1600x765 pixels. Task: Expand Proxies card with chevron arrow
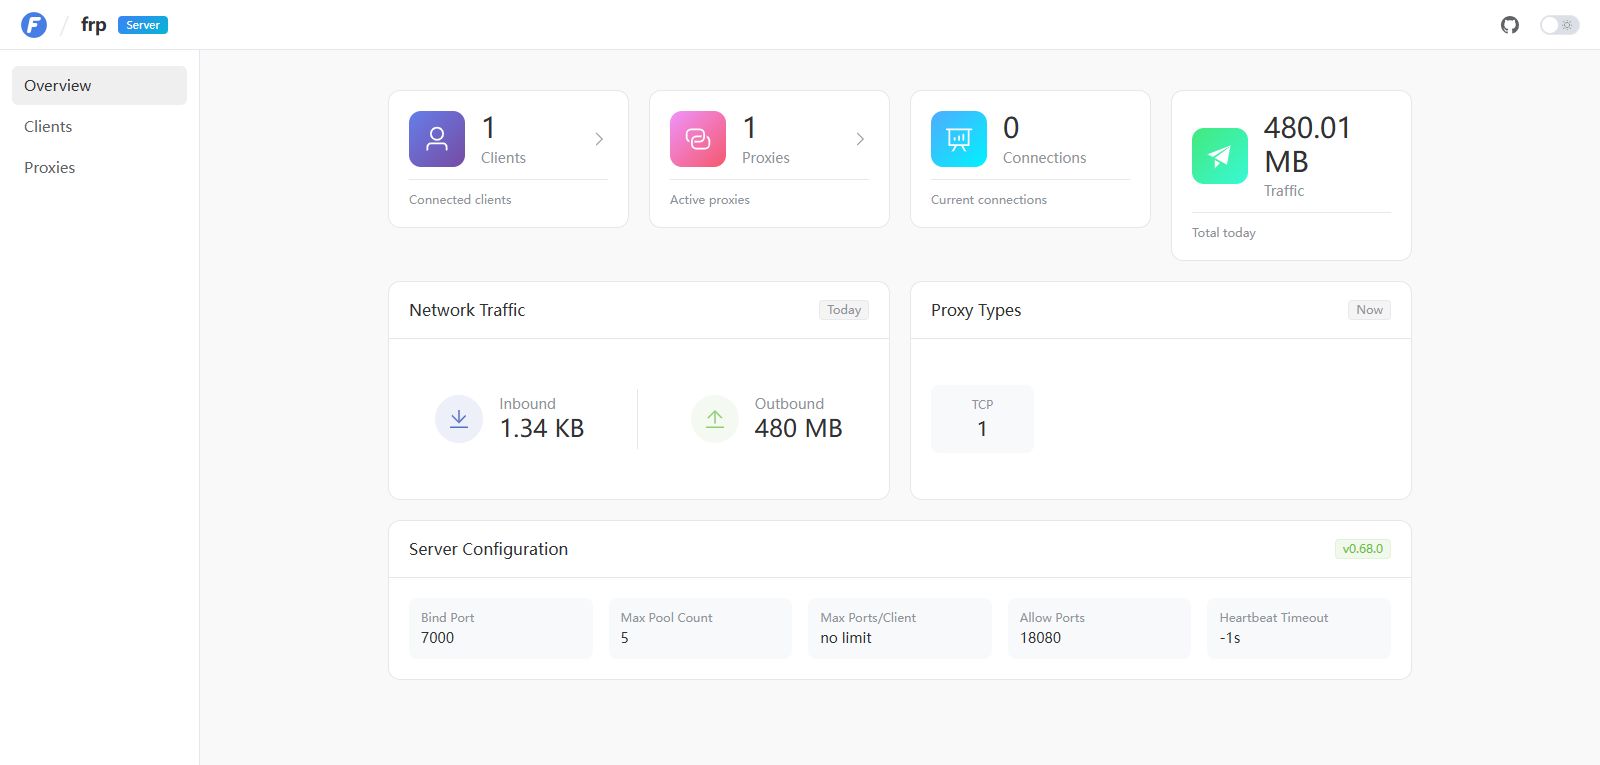(860, 139)
